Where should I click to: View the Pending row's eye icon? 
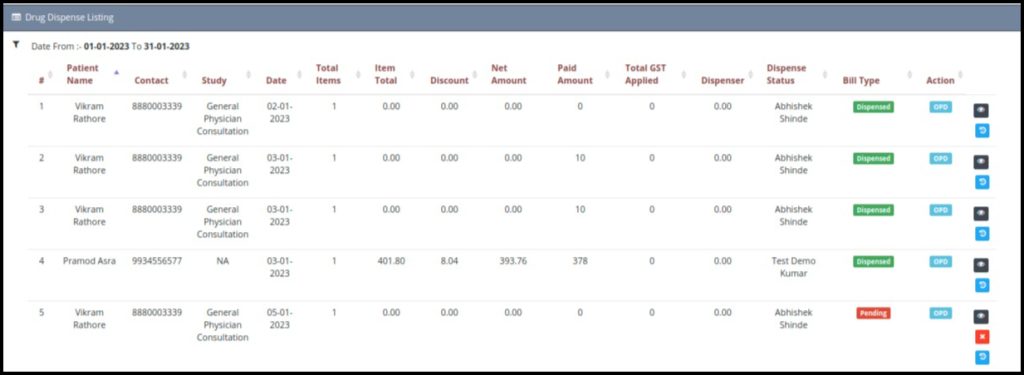[x=981, y=317]
